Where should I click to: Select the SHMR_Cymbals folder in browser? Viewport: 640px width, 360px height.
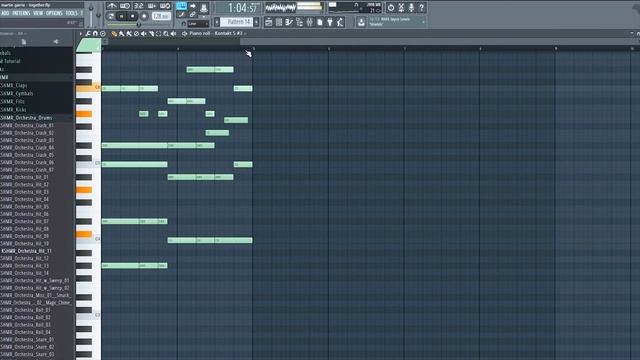(17, 93)
